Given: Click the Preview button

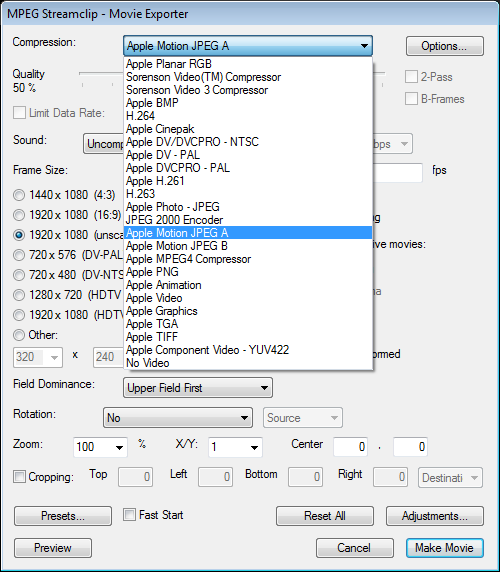Looking at the screenshot, I should (53, 548).
